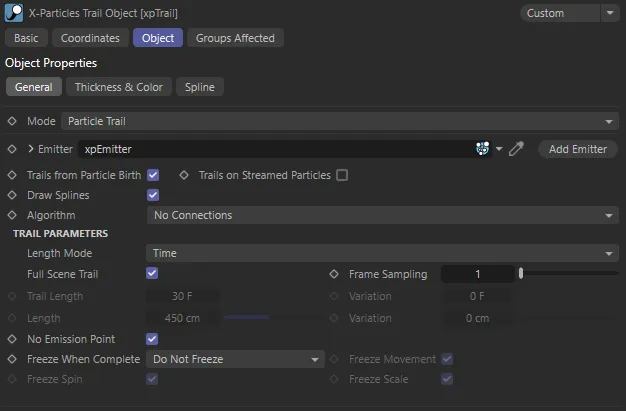This screenshot has width=626, height=411.
Task: Enable Trails on Streamed Particles checkbox
Action: point(342,175)
